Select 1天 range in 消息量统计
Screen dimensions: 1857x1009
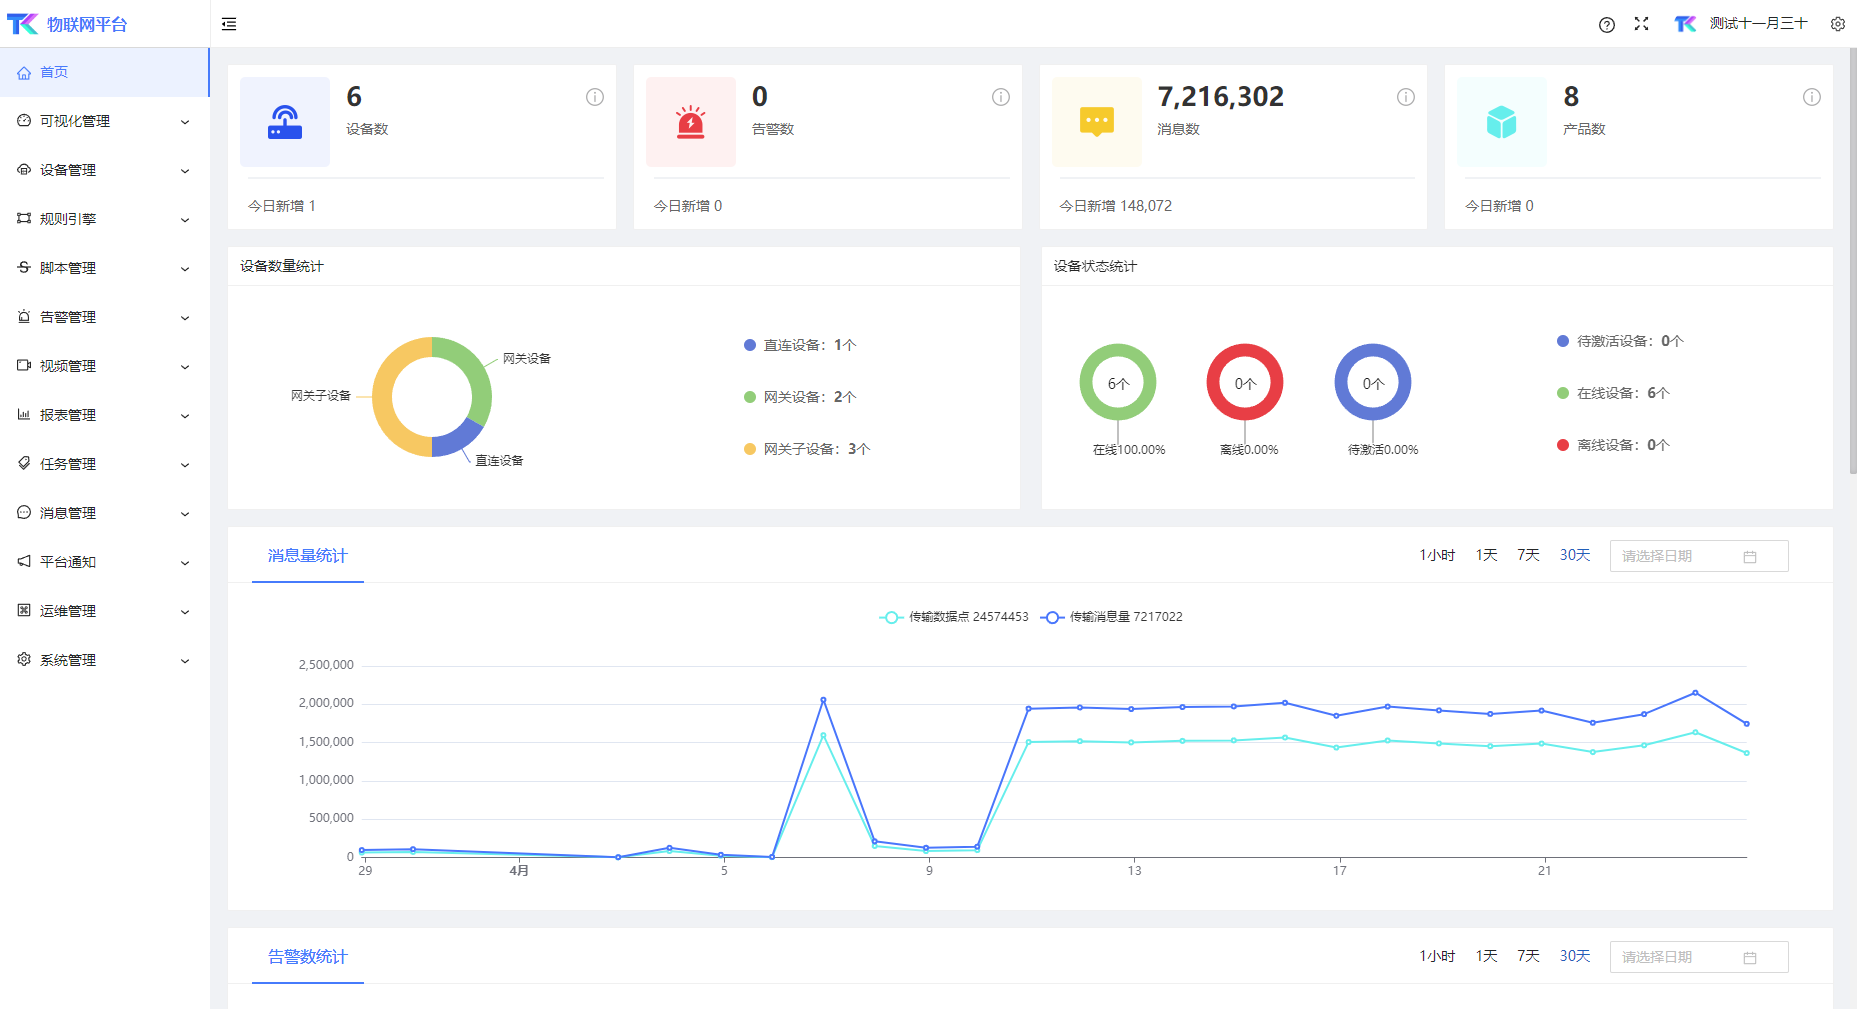click(x=1487, y=555)
